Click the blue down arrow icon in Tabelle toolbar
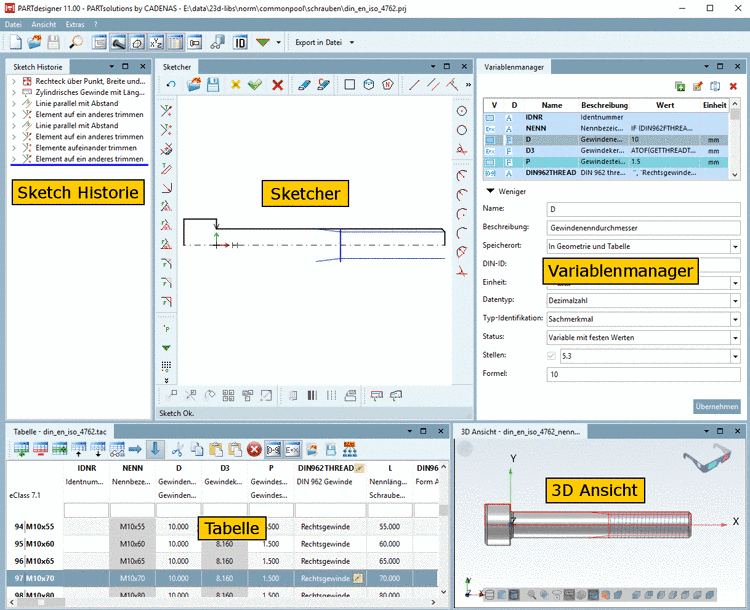The image size is (750, 610). point(154,449)
